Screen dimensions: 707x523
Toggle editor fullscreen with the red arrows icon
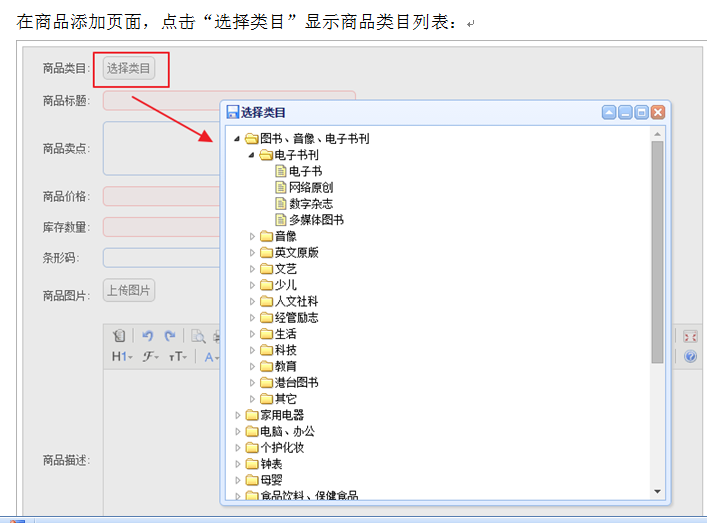690,337
